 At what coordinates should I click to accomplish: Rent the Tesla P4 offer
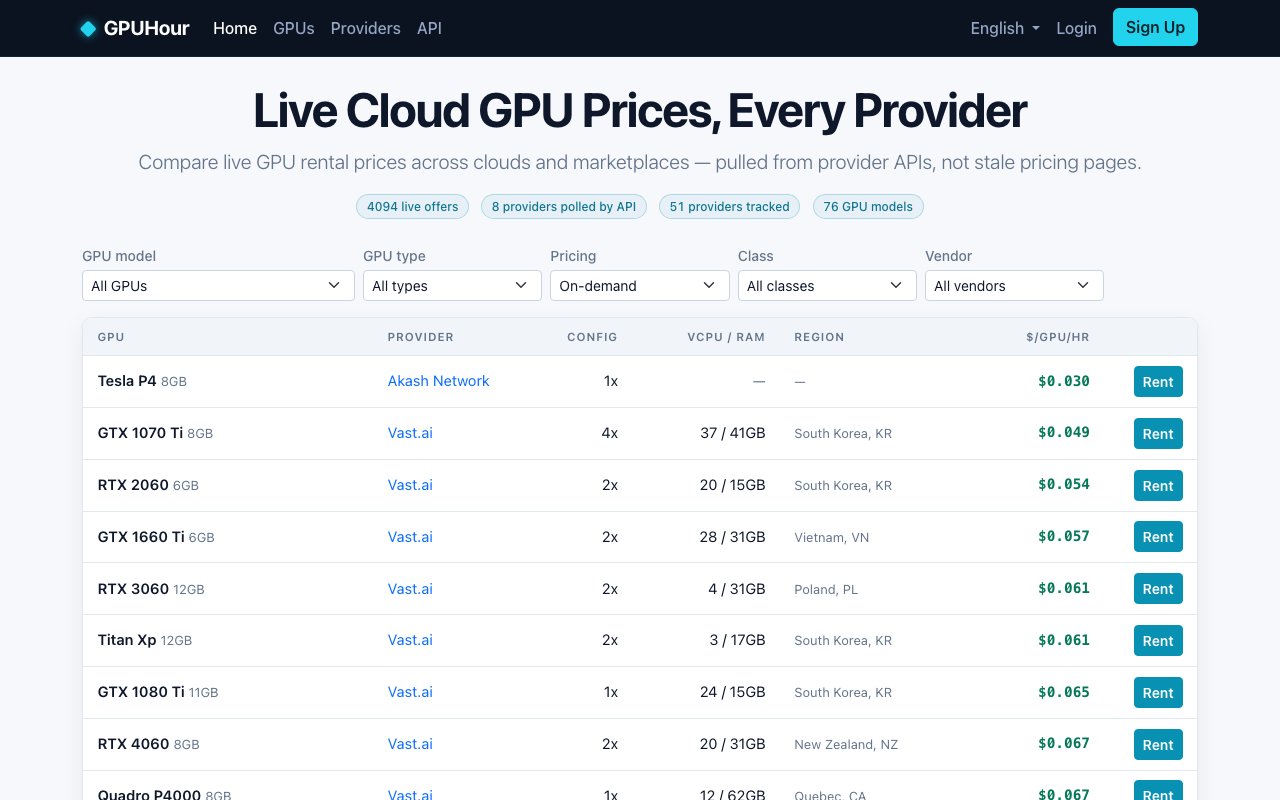tap(1158, 381)
